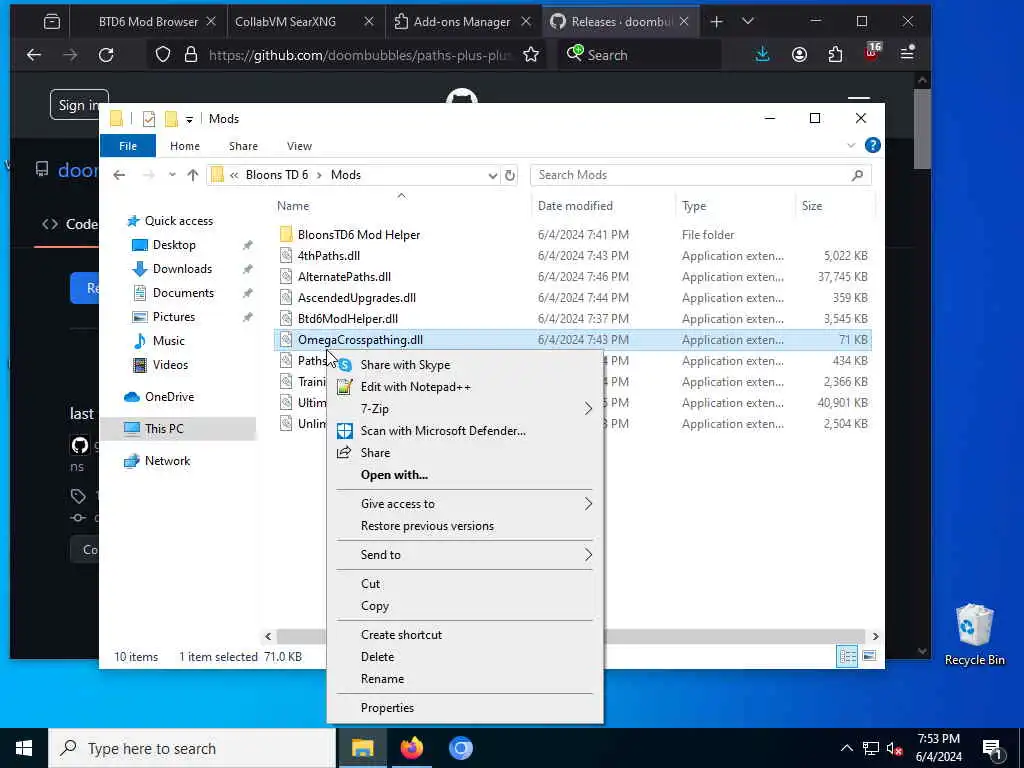Choose Open with... from context menu

click(x=464, y=475)
